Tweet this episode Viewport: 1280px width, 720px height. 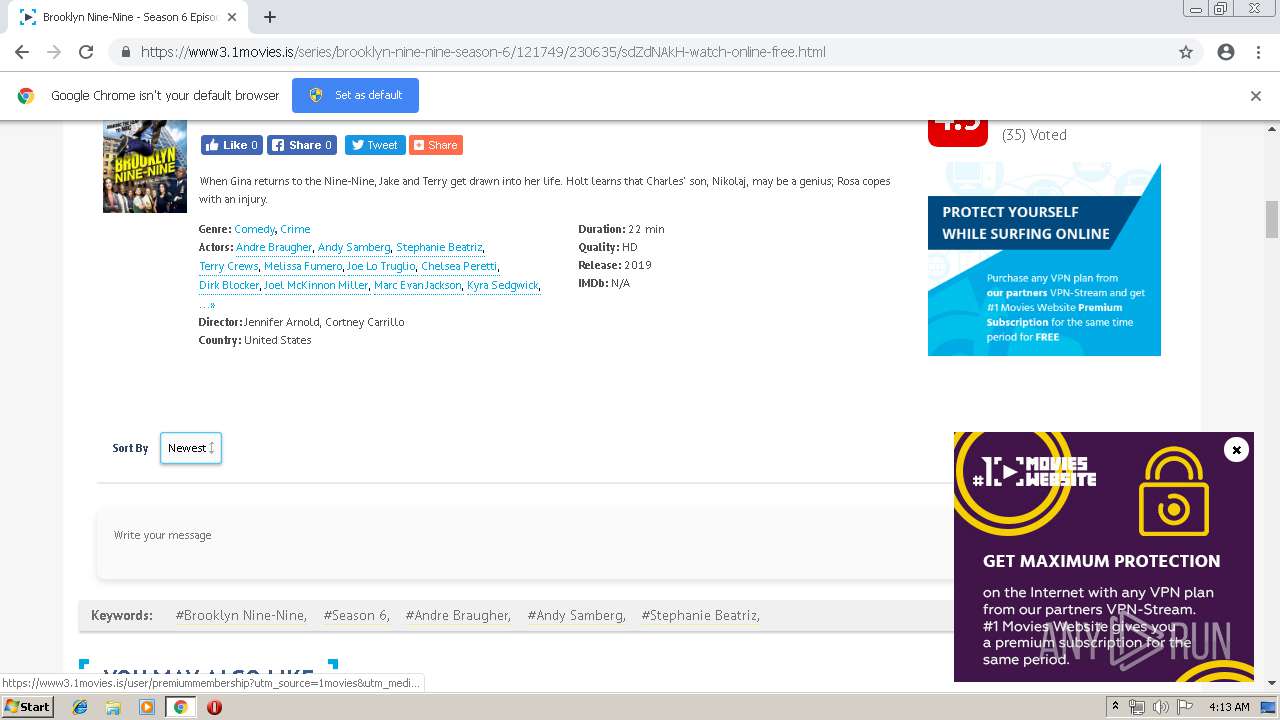click(x=375, y=145)
